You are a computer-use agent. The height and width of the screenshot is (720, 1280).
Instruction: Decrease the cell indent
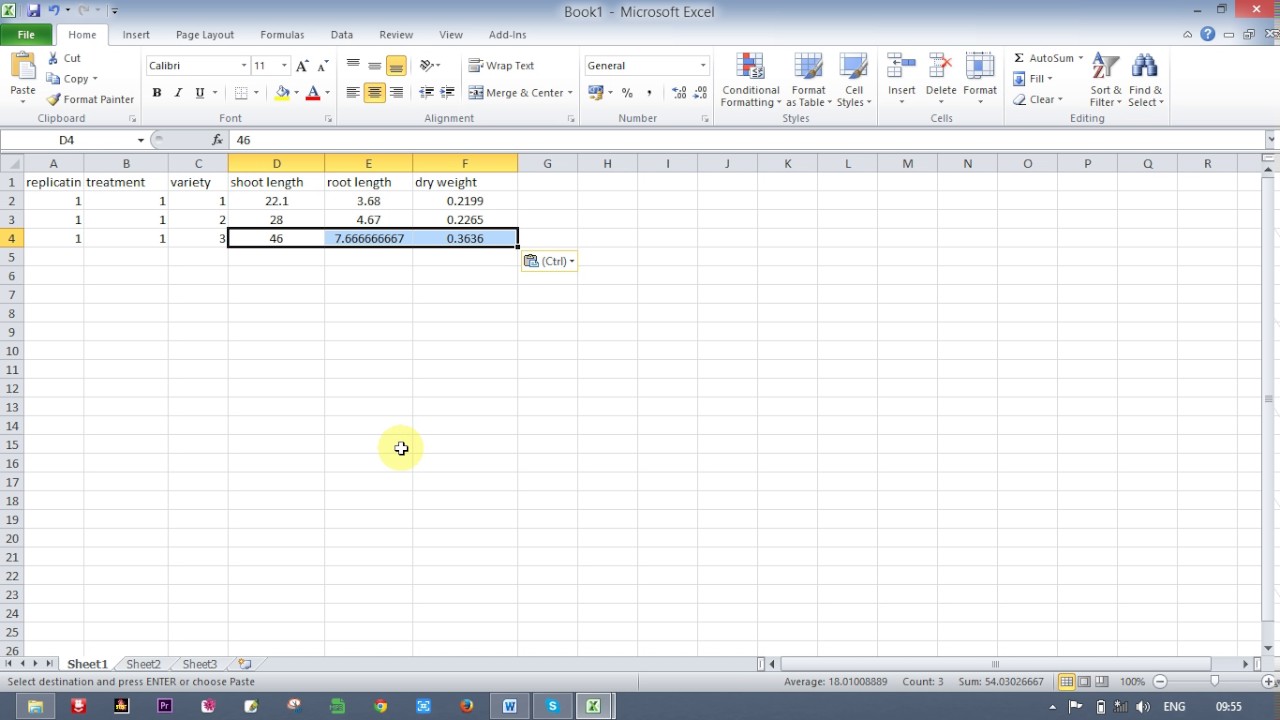[x=427, y=93]
